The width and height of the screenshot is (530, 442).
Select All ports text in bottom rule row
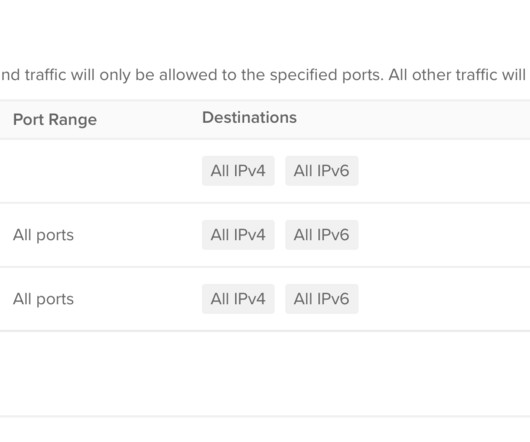43,299
